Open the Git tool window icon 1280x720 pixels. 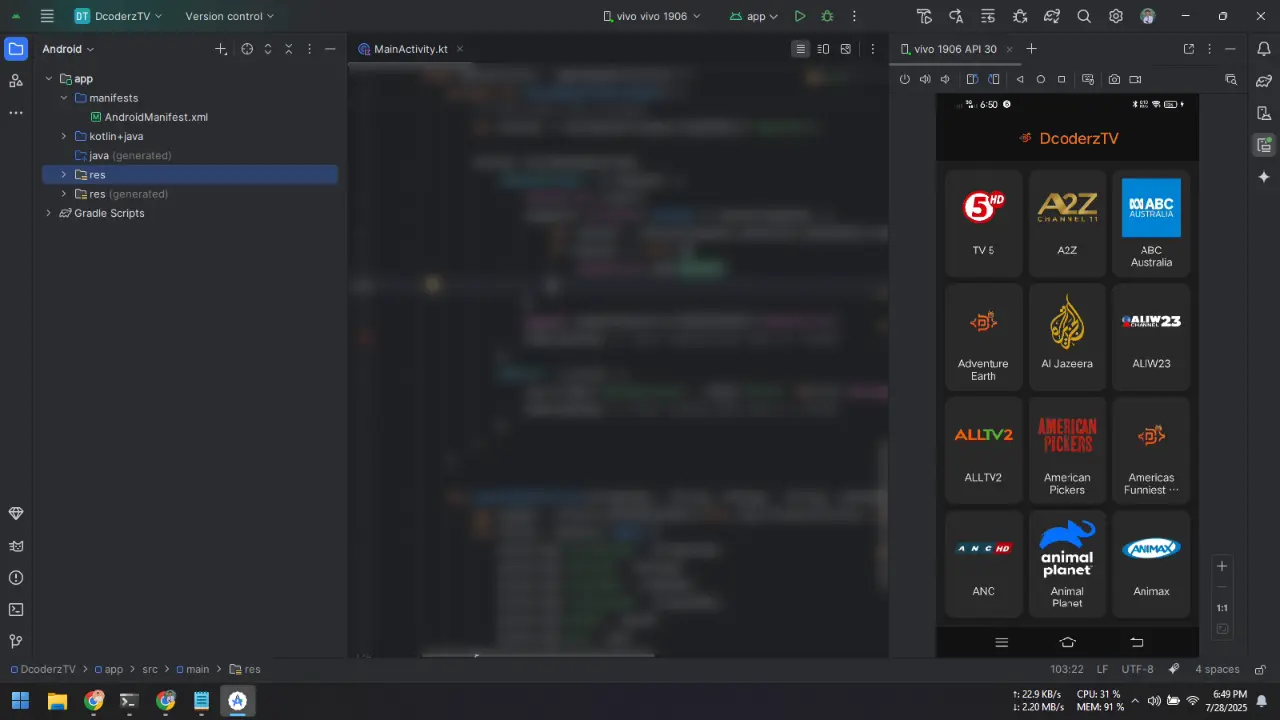coord(16,641)
